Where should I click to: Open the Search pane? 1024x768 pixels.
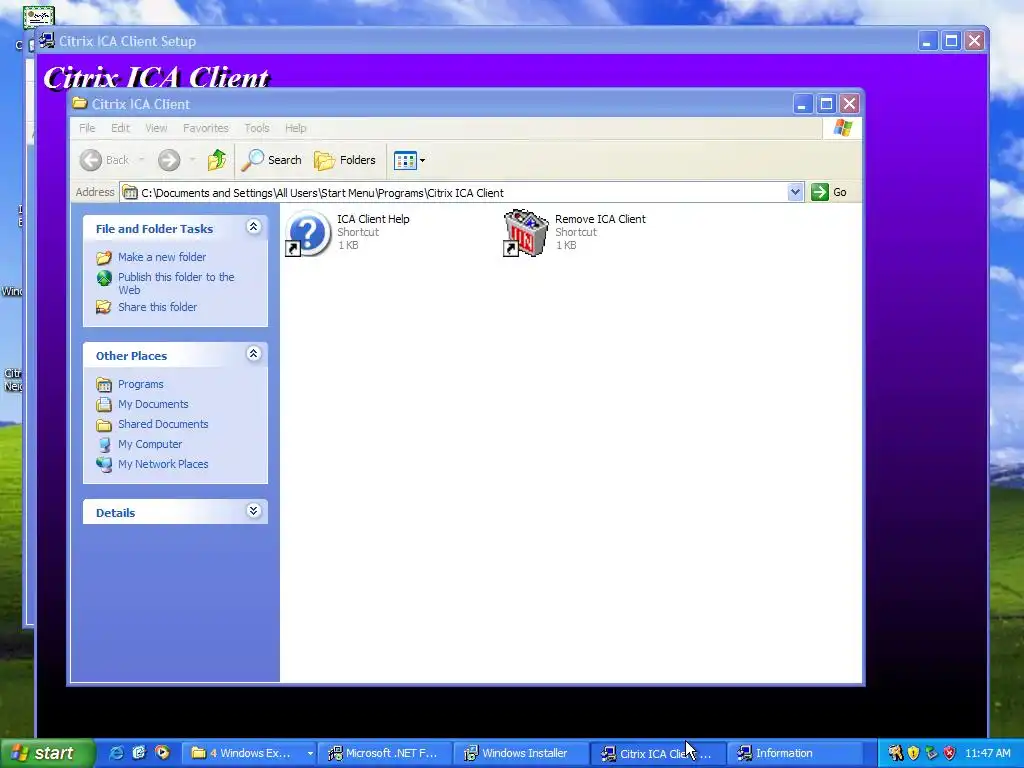272,160
